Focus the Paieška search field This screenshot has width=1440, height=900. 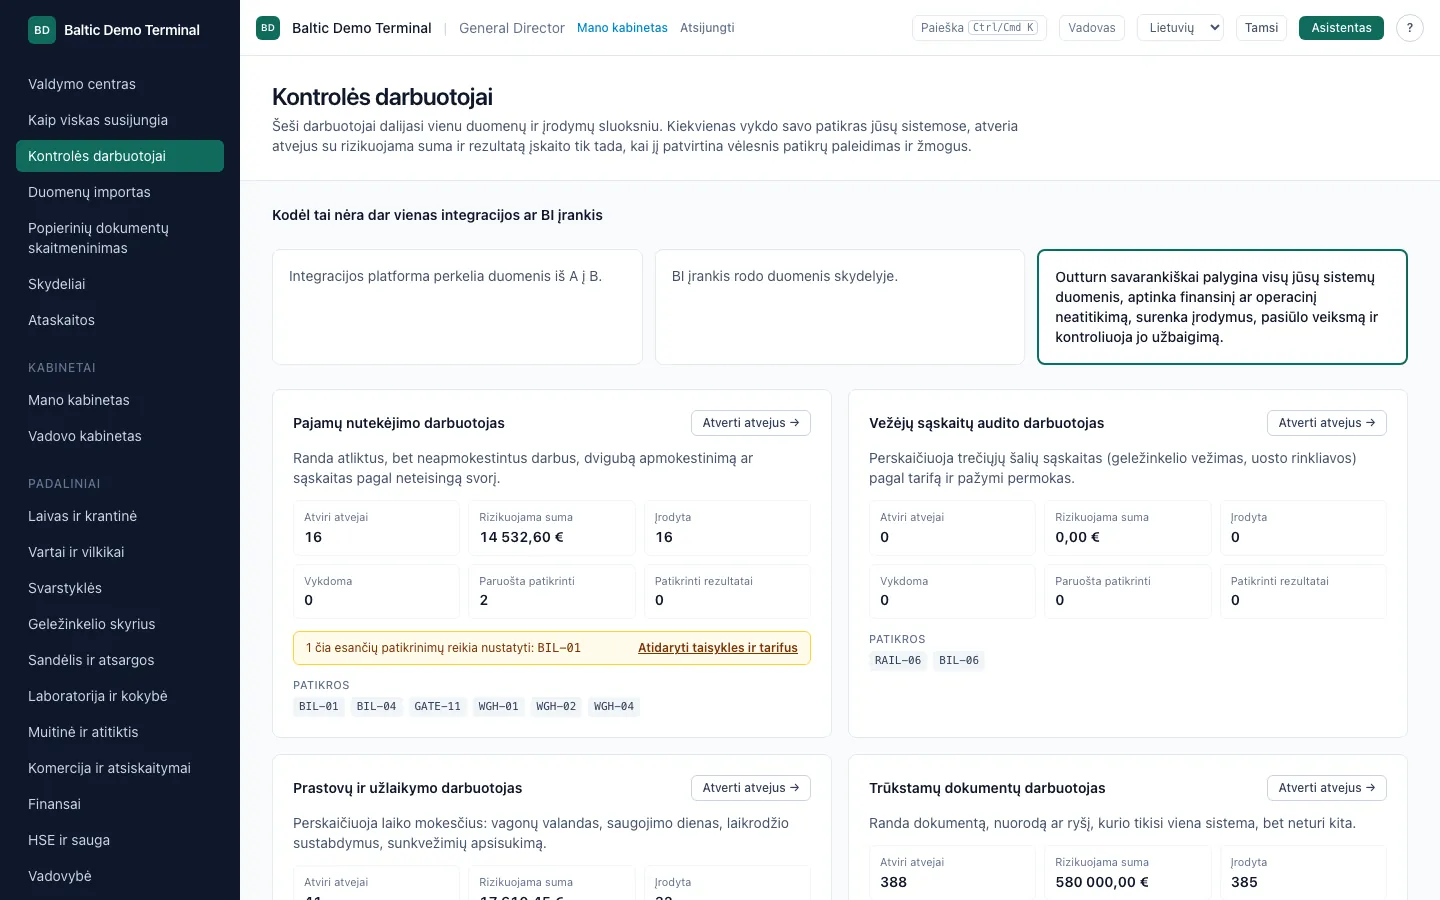(x=979, y=28)
